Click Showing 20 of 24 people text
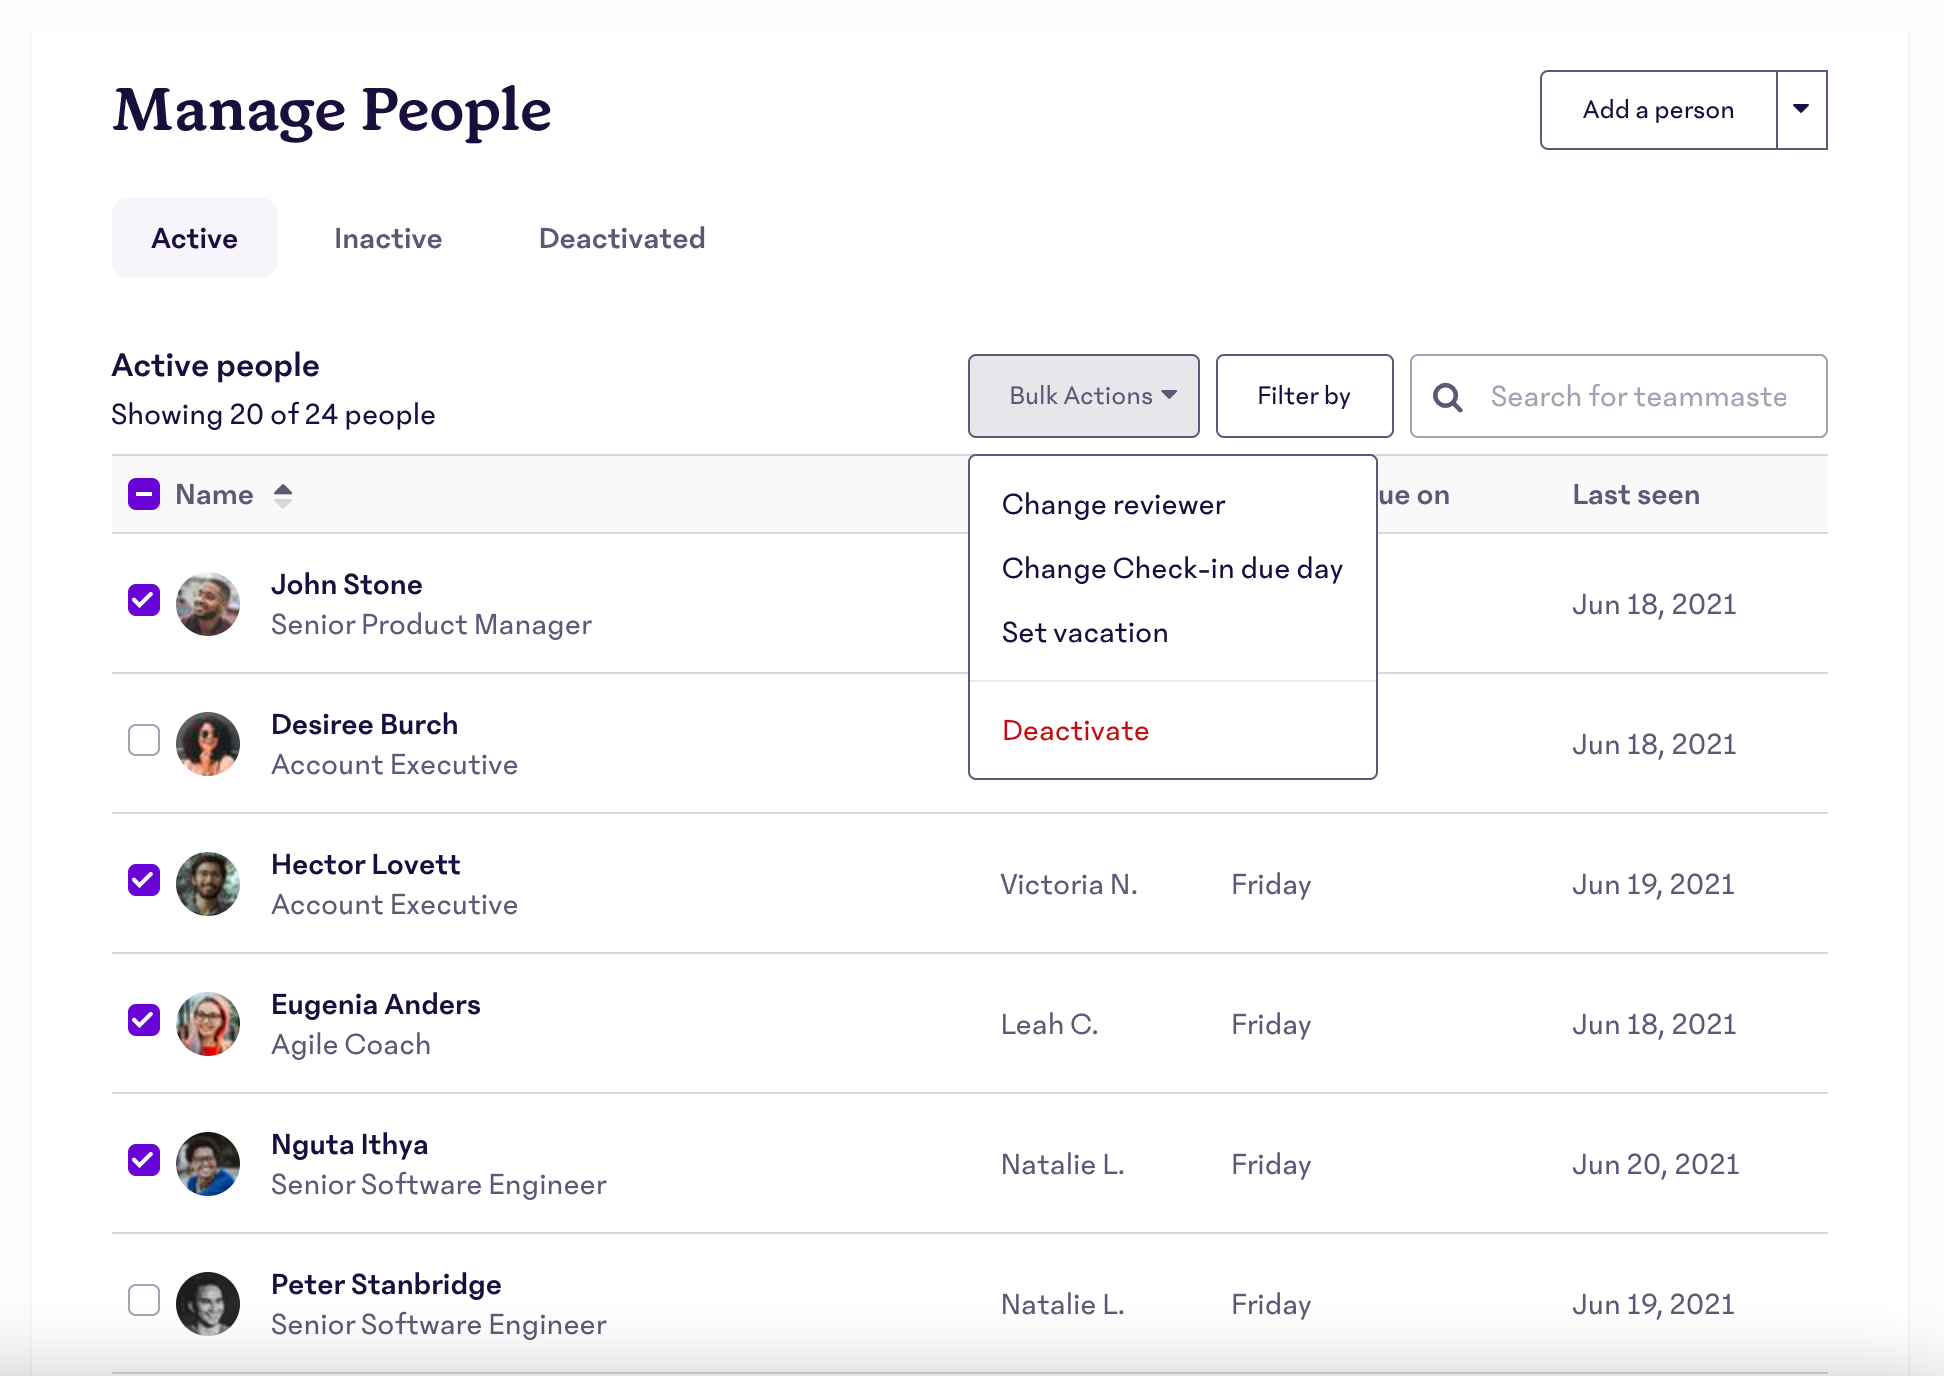This screenshot has width=1944, height=1376. 273,415
